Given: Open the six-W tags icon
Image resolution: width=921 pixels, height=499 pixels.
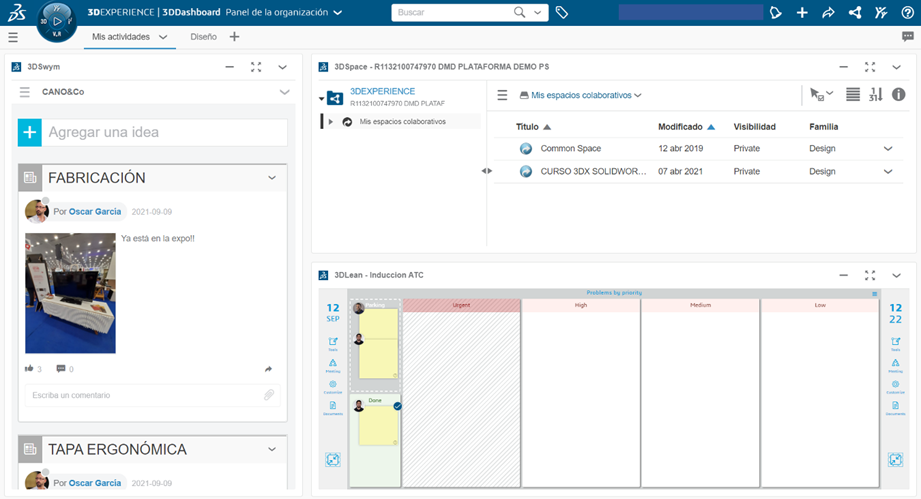Looking at the screenshot, I should [x=562, y=12].
